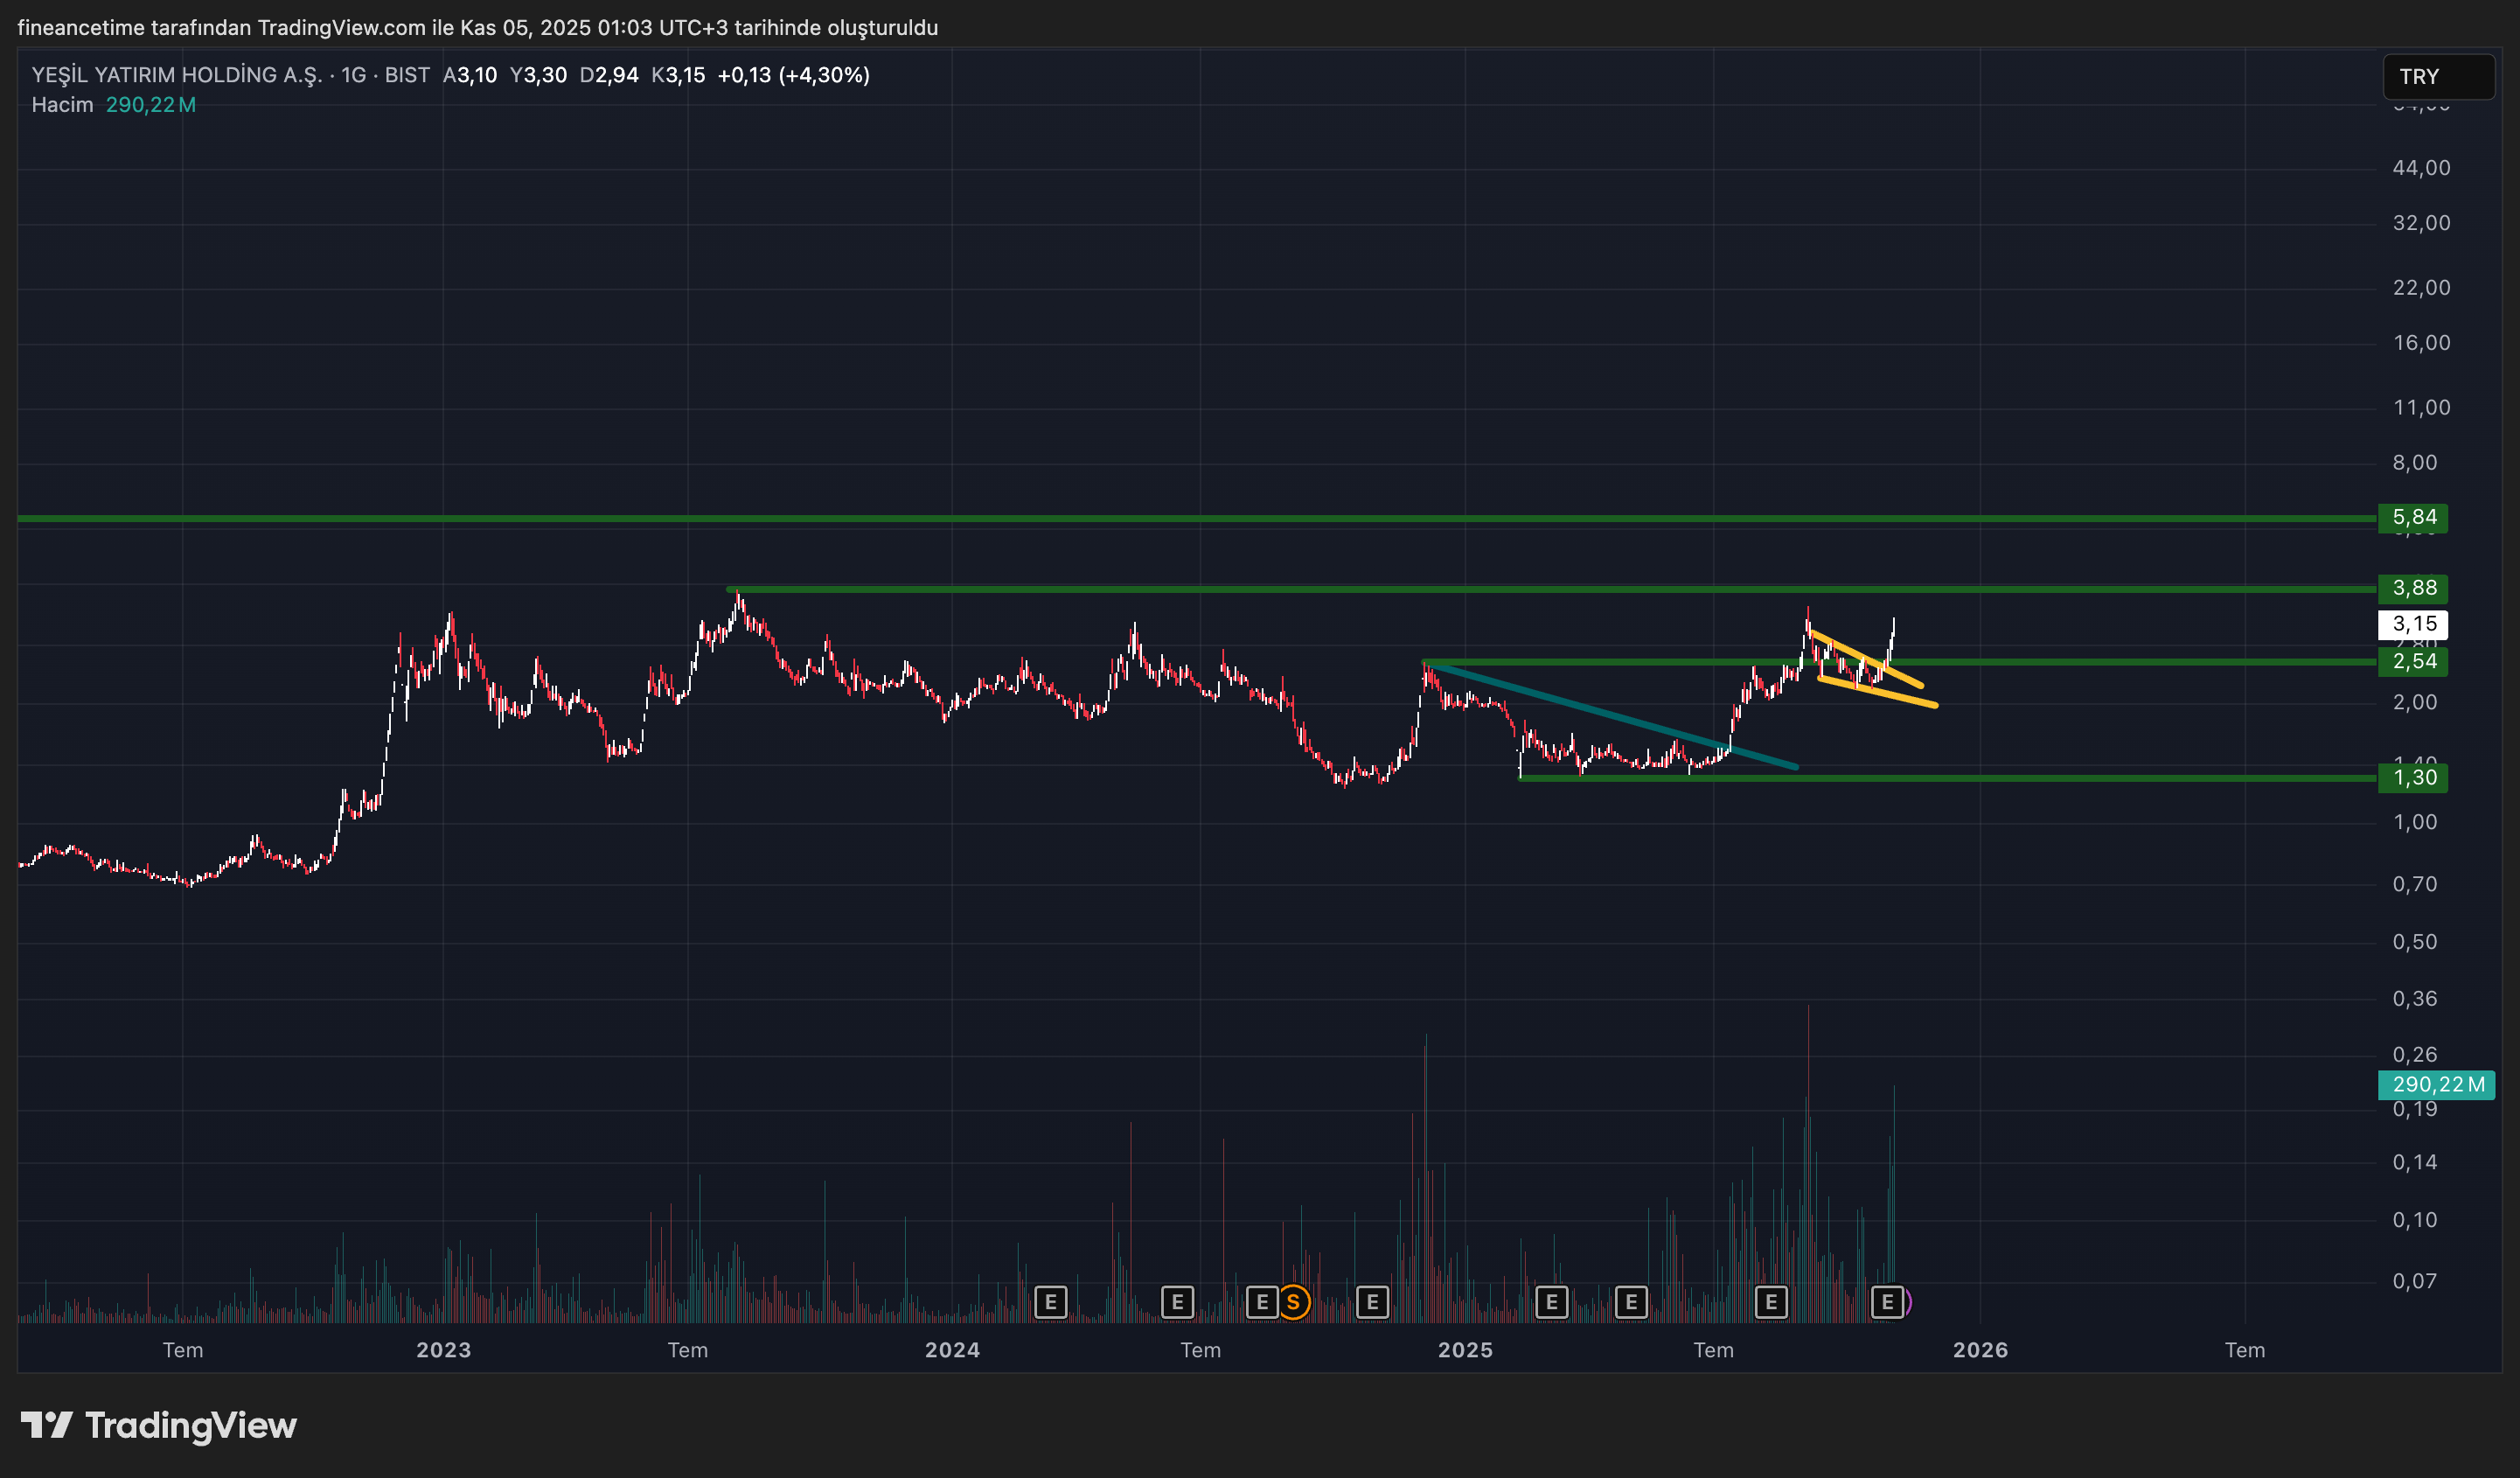Click the E marker near the Tem 2025 area
This screenshot has width=2520, height=1478.
(x=1772, y=1302)
